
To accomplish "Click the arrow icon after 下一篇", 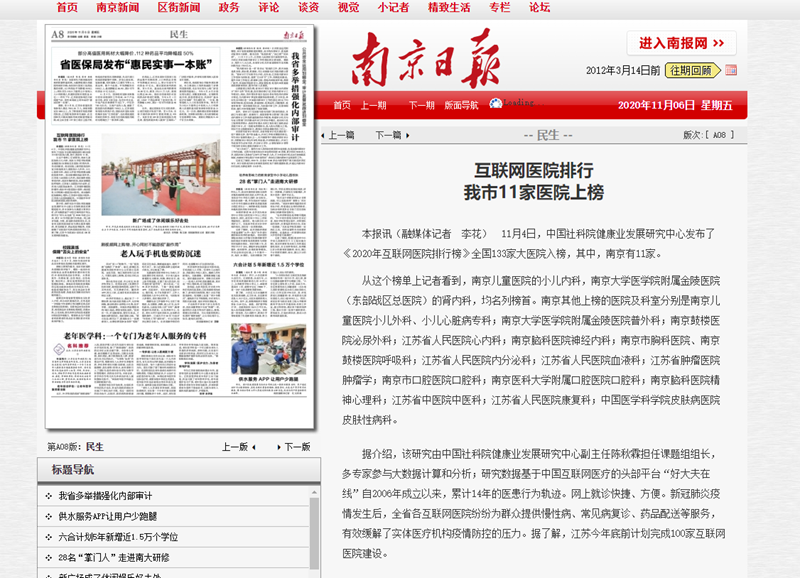I will click(408, 135).
